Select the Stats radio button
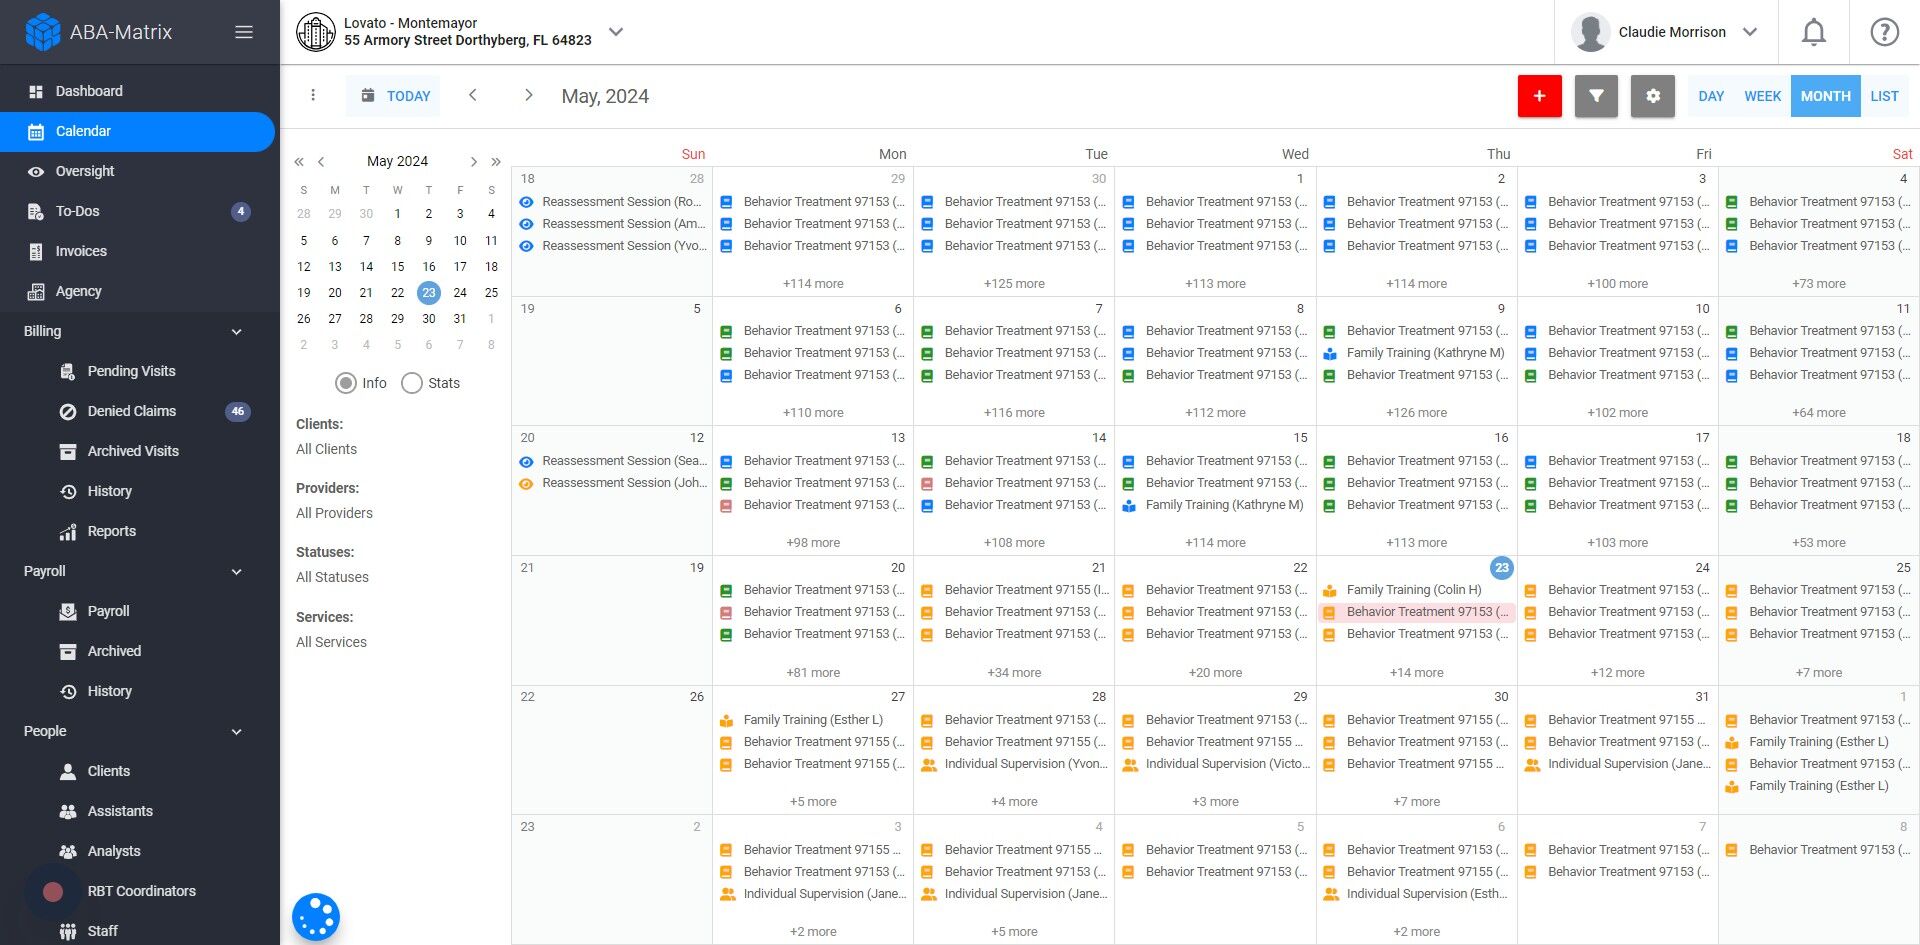The image size is (1920, 945). pos(412,383)
